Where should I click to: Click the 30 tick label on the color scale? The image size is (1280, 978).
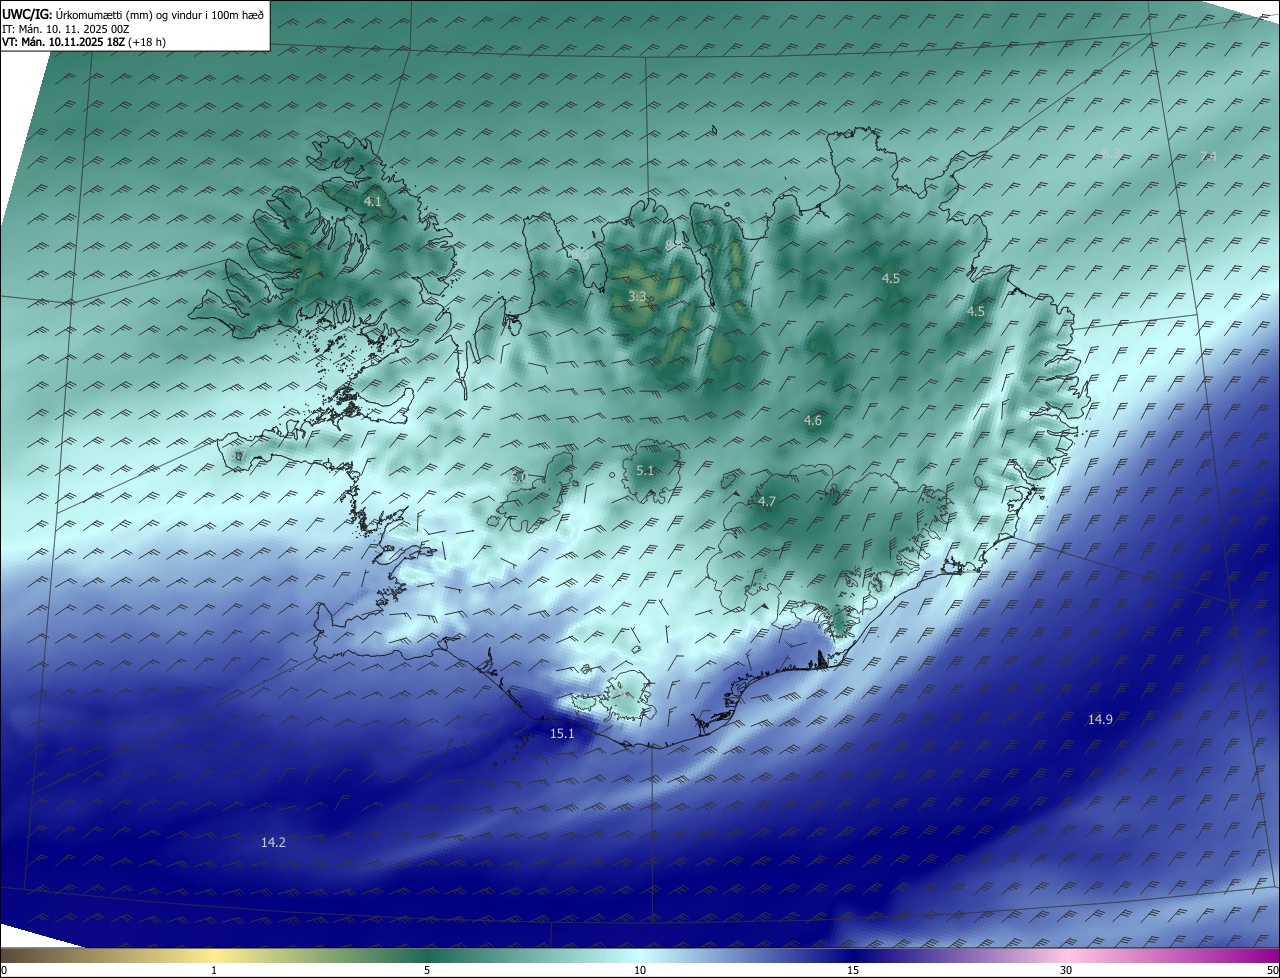(x=1066, y=971)
